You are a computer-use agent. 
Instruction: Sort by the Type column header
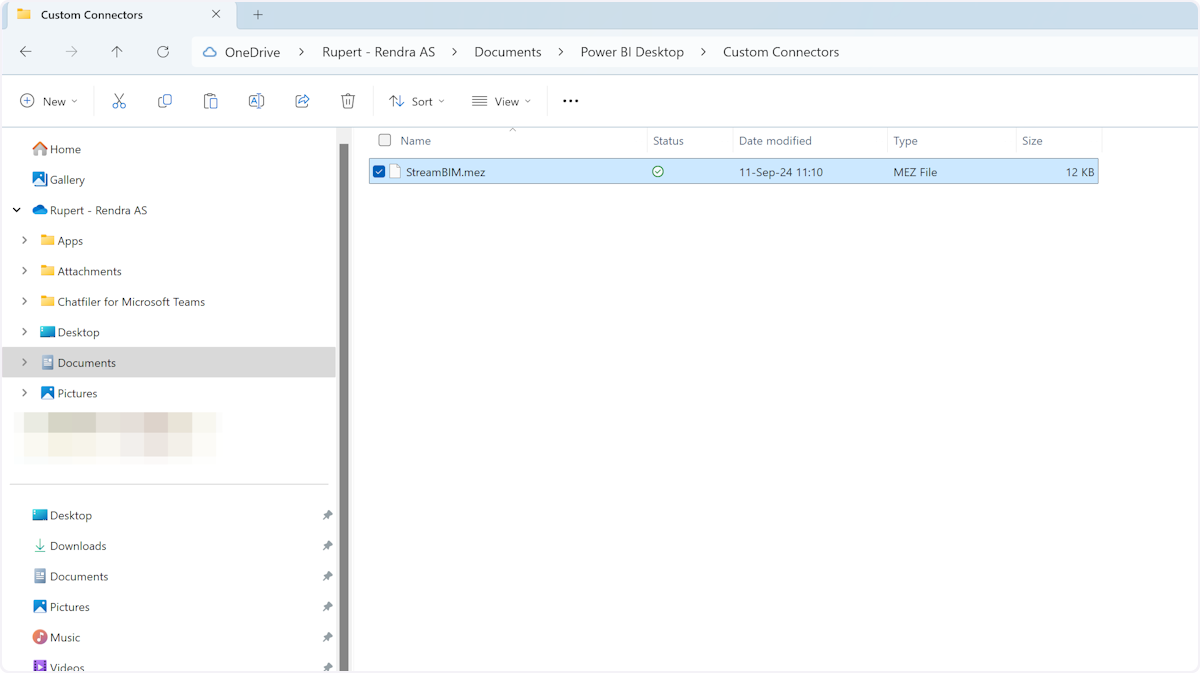(905, 141)
